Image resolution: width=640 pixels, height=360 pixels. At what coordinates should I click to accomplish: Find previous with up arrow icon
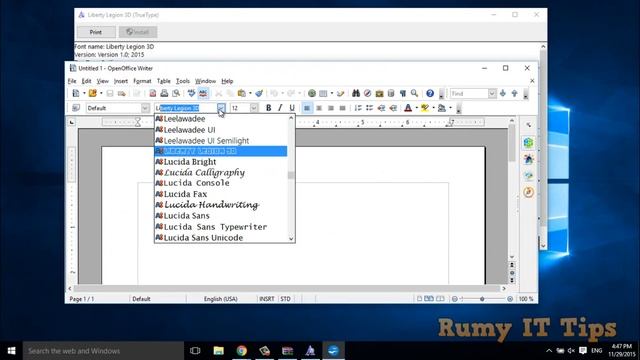click(x=514, y=93)
